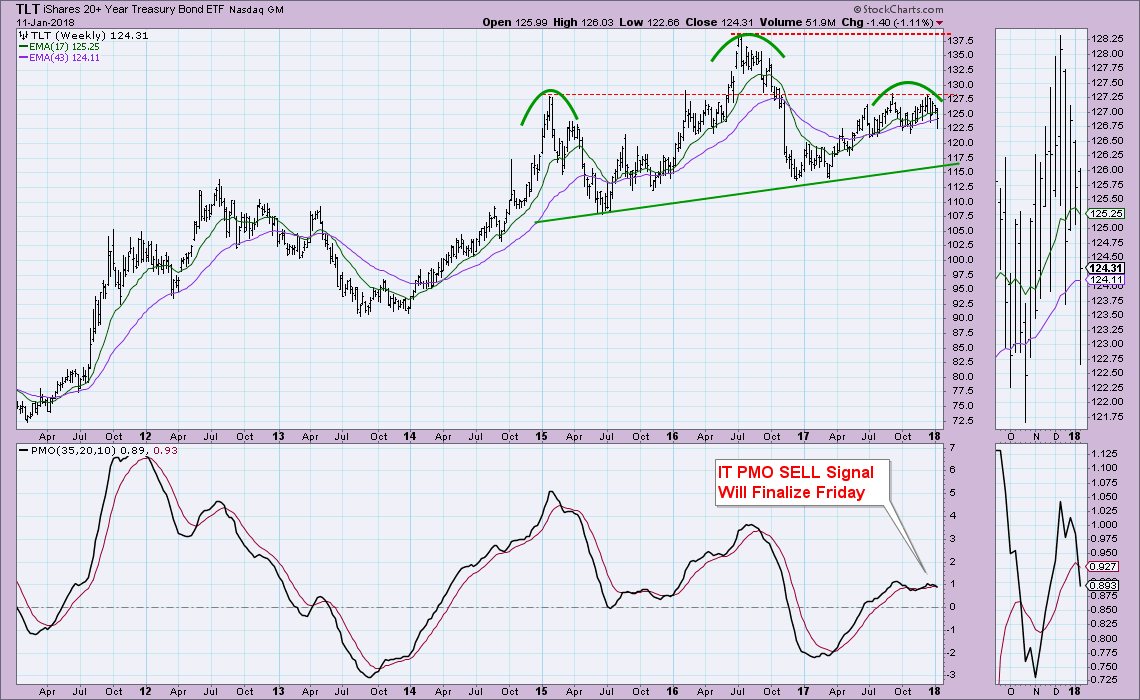
Task: Click the Close 124.31 value in the header
Action: (x=719, y=23)
